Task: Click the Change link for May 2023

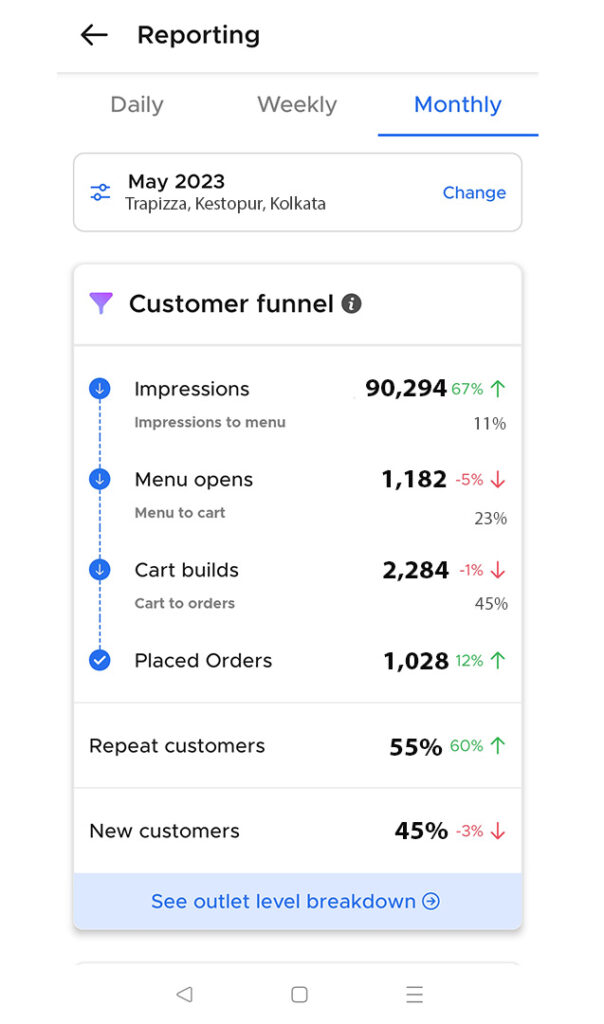Action: pos(474,193)
